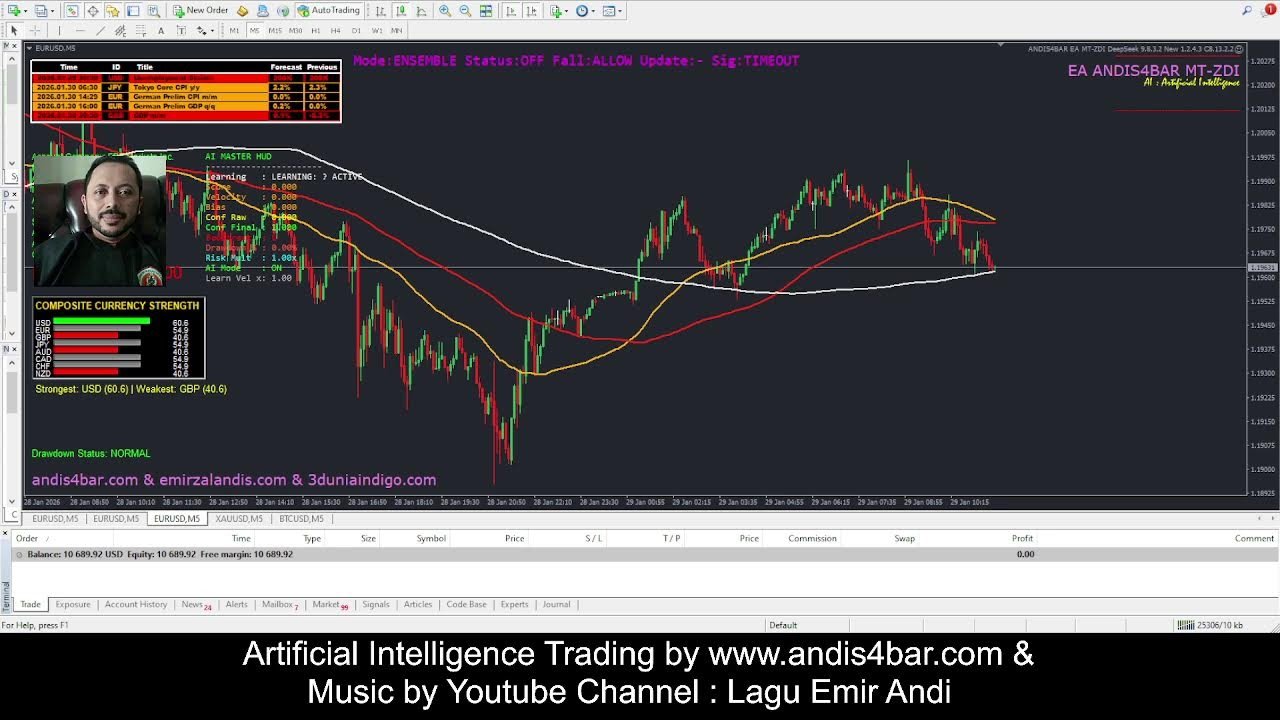1280x720 pixels.
Task: Draw a trendline with the trendline tool
Action: tap(100, 31)
